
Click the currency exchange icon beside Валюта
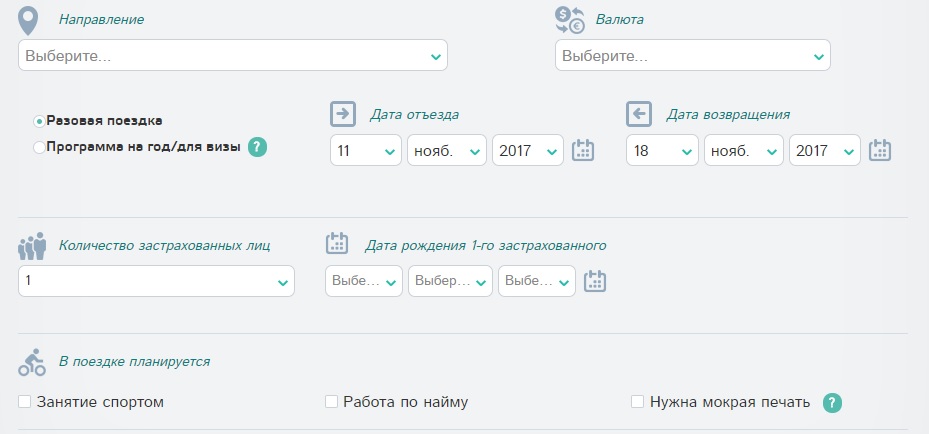pos(569,20)
